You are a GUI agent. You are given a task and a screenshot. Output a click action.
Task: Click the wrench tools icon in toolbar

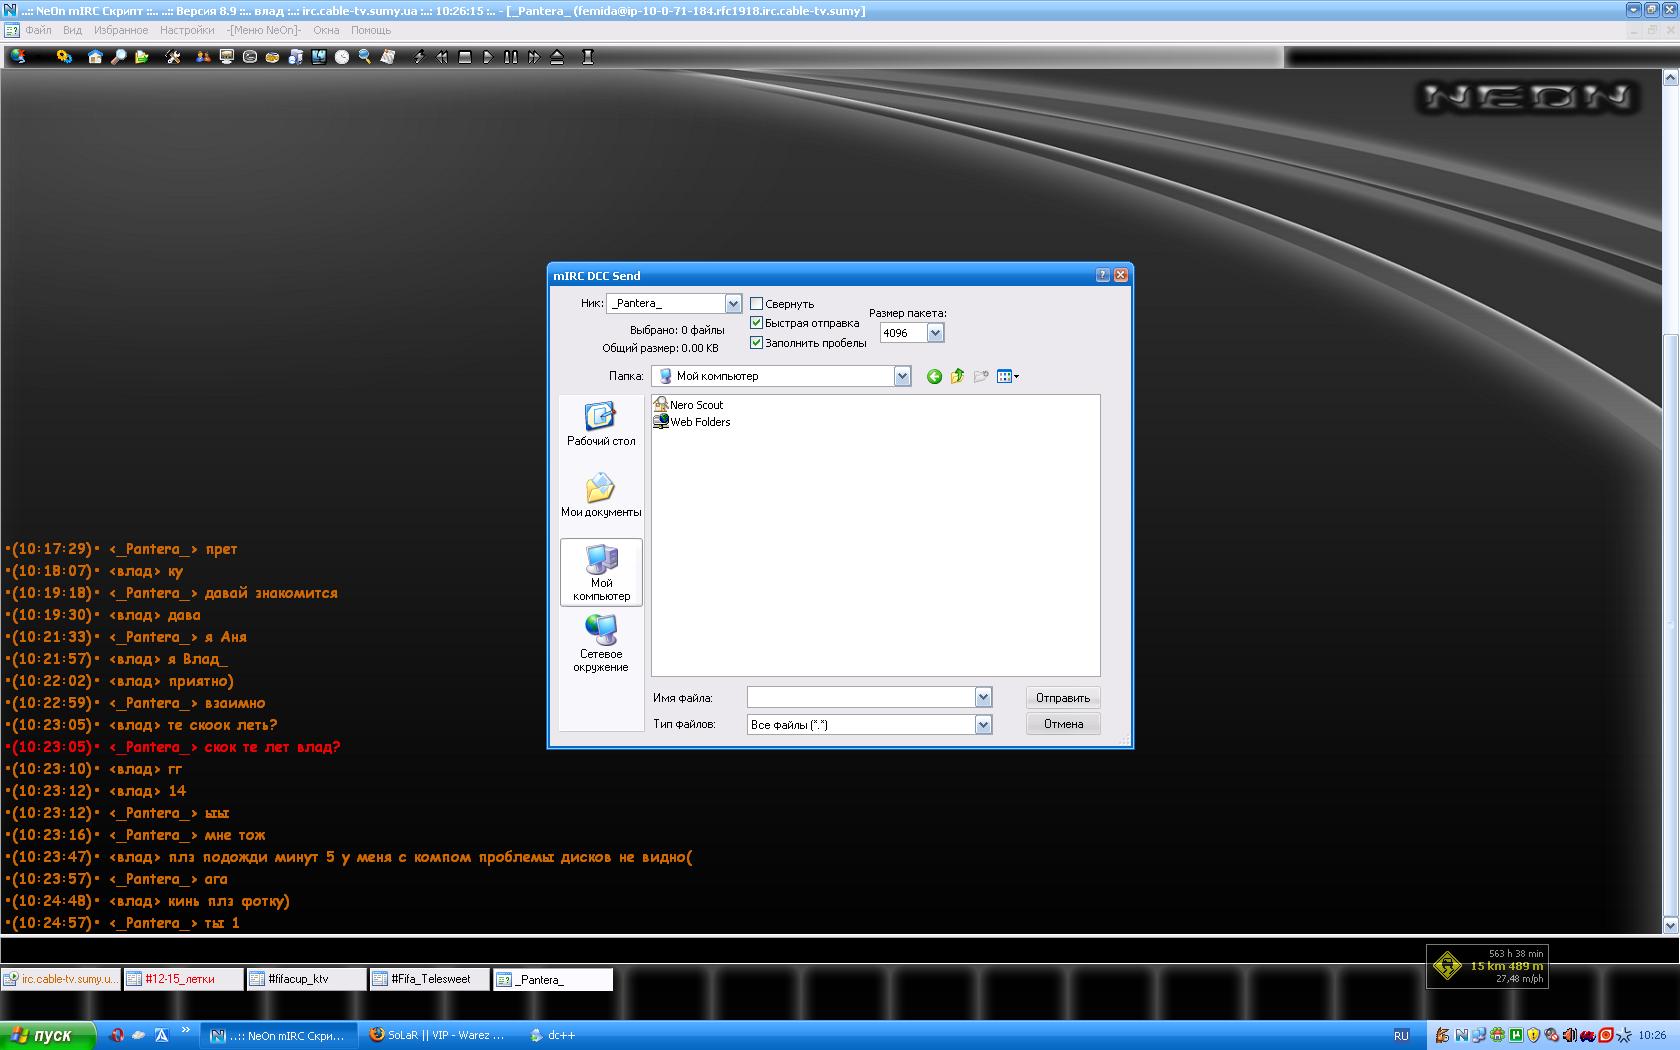[173, 57]
